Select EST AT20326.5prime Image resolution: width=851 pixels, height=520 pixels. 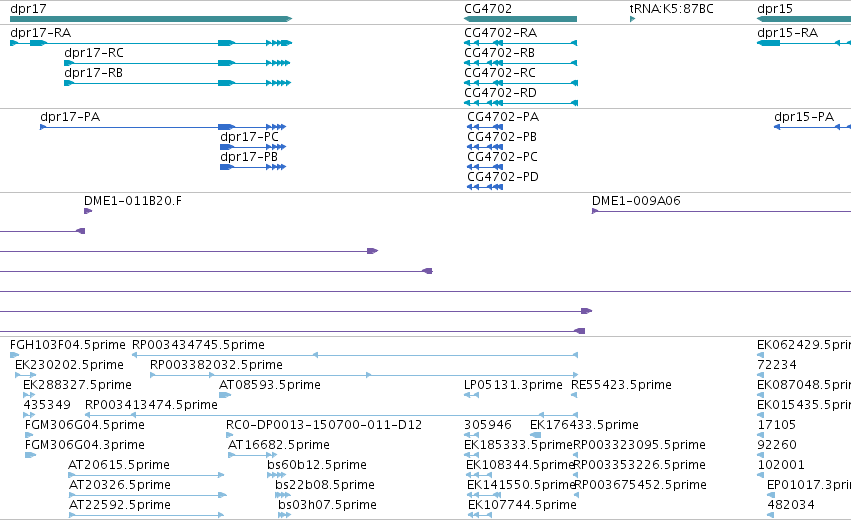tap(148, 495)
